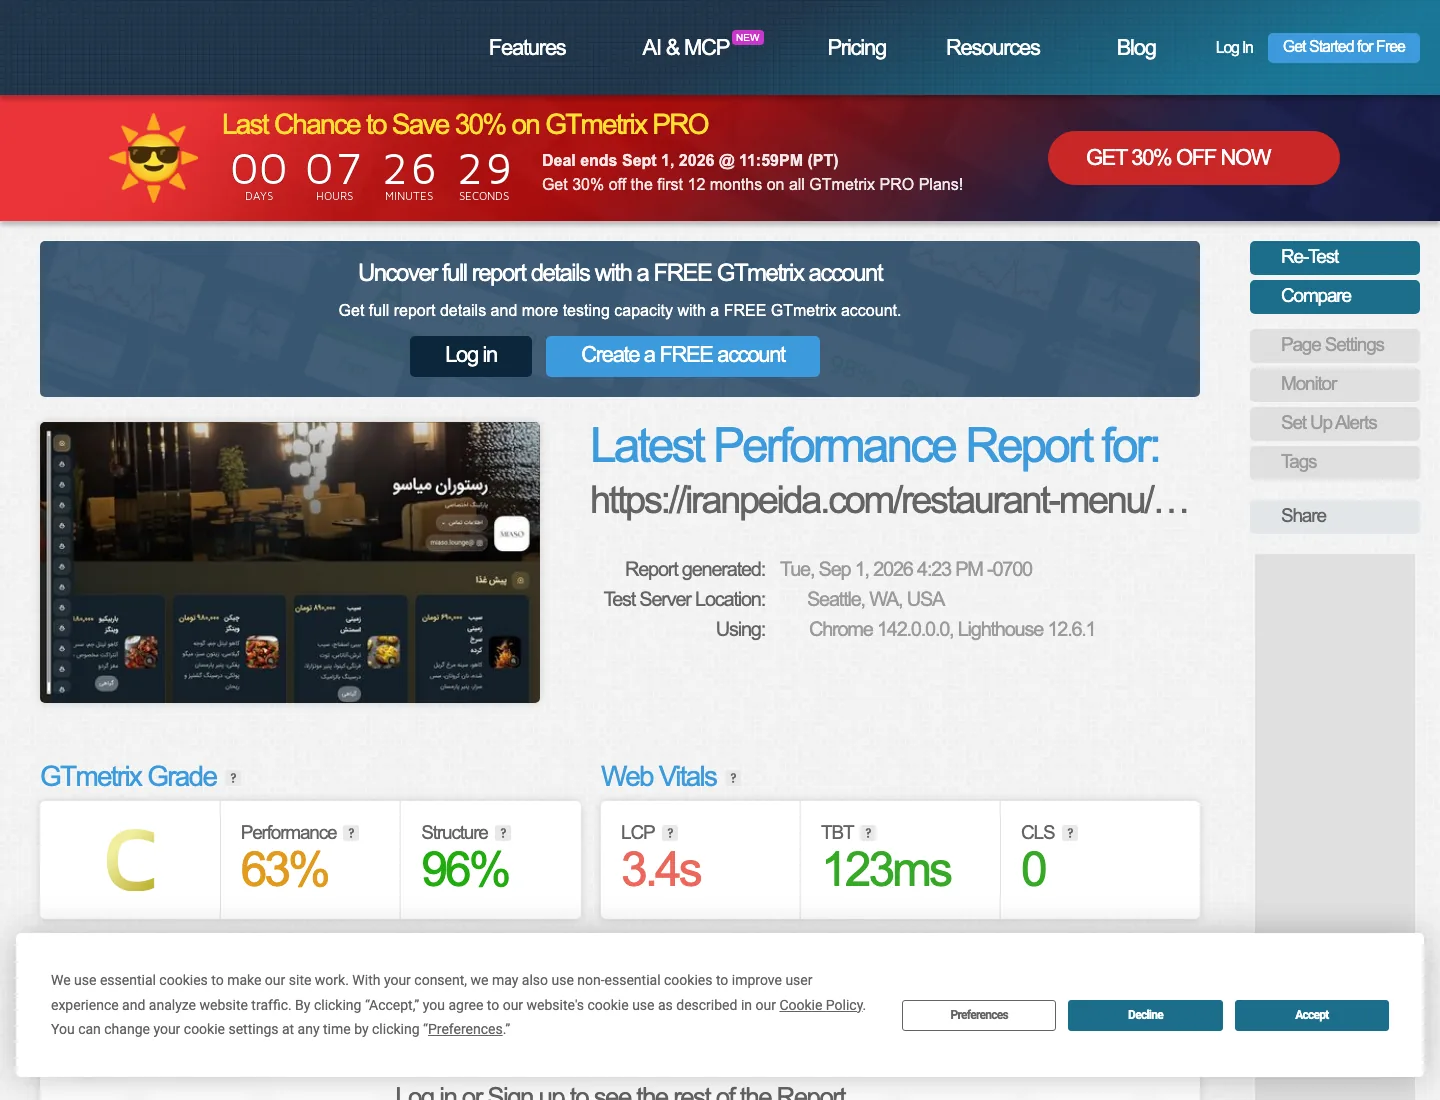The height and width of the screenshot is (1100, 1440).
Task: Decline non-essential cookies
Action: (1145, 1015)
